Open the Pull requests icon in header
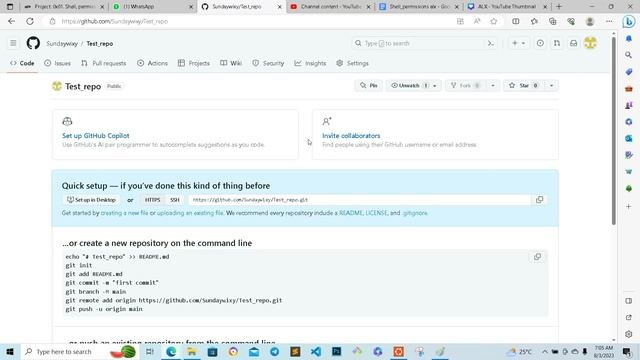 tap(557, 43)
